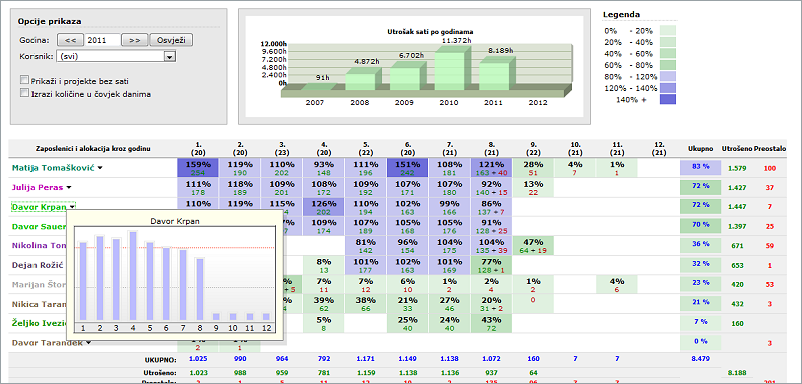Open the Julija Peras employee link
The width and height of the screenshot is (802, 384).
click(37, 188)
